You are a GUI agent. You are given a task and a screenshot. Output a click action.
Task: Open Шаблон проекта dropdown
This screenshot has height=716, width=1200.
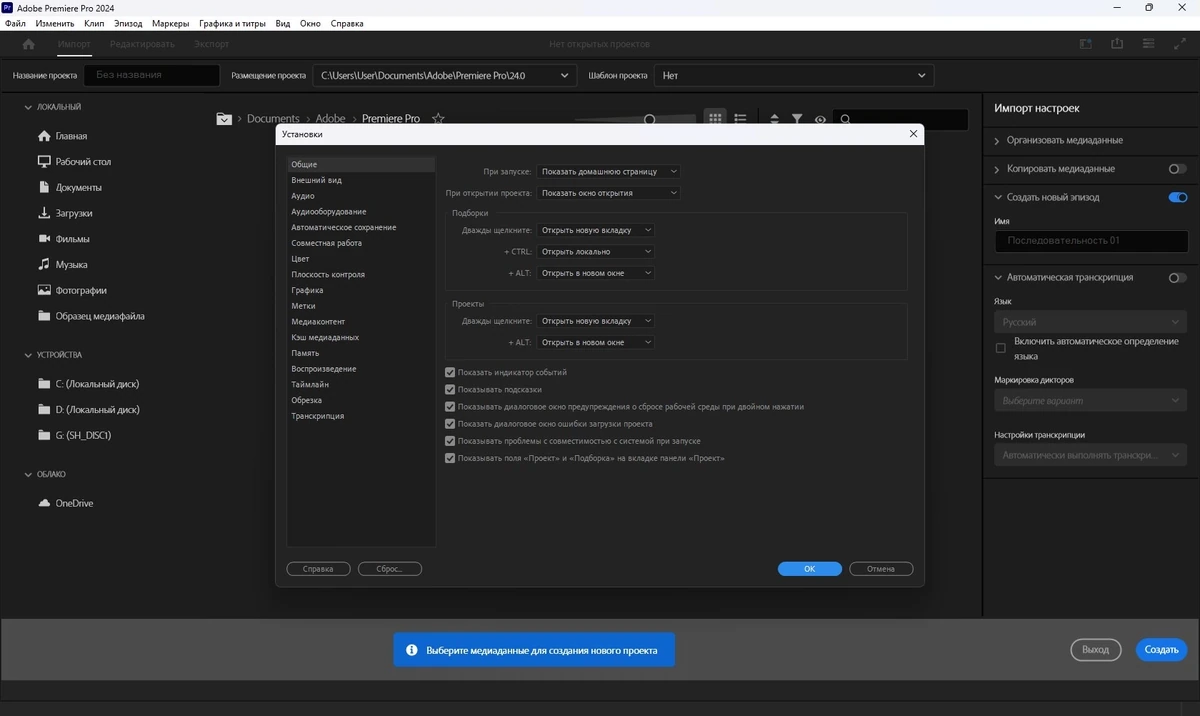794,75
